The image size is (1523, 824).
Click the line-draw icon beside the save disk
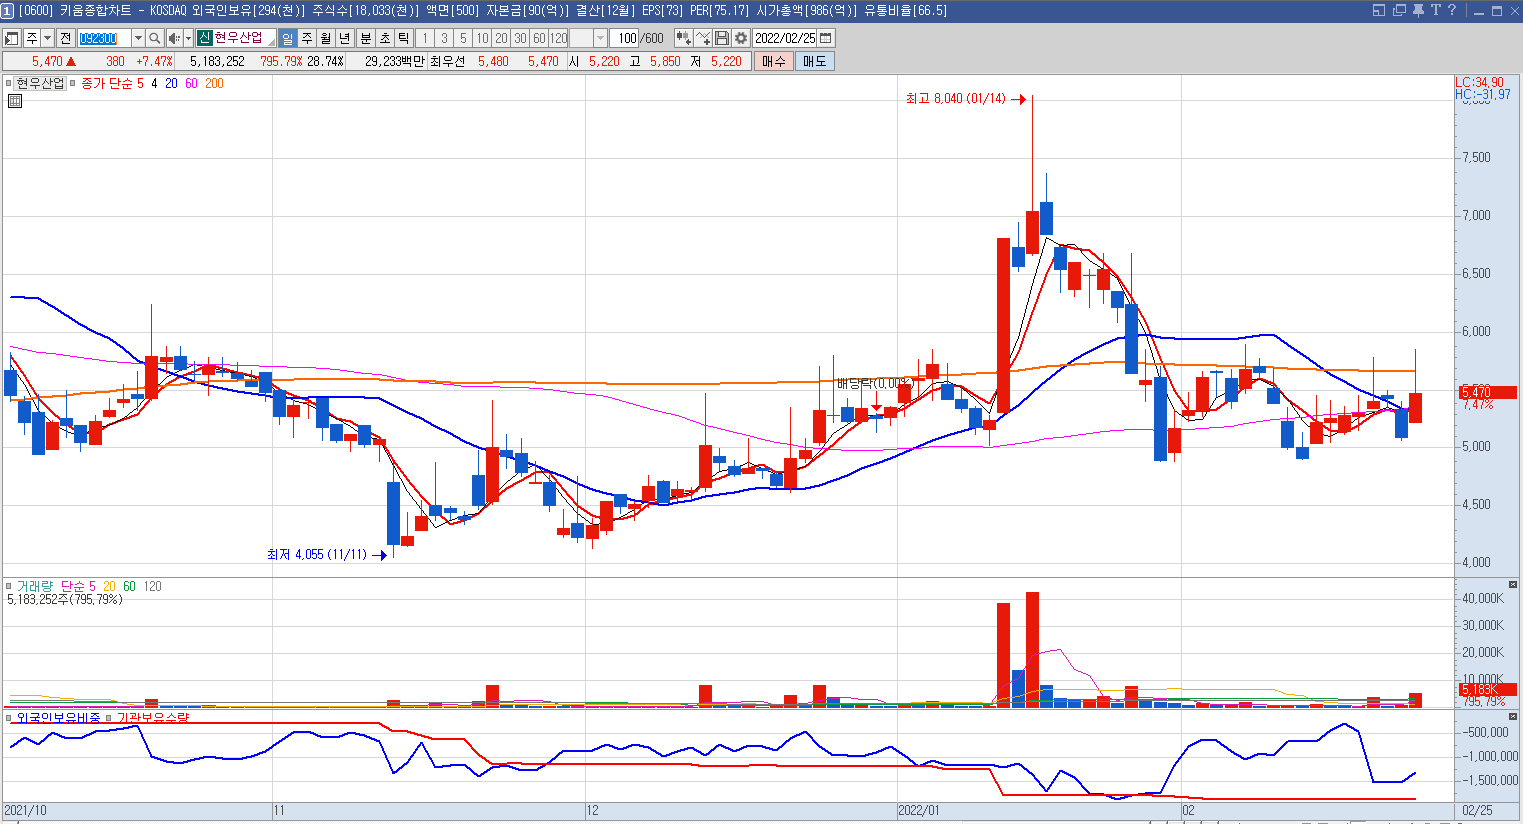point(703,38)
